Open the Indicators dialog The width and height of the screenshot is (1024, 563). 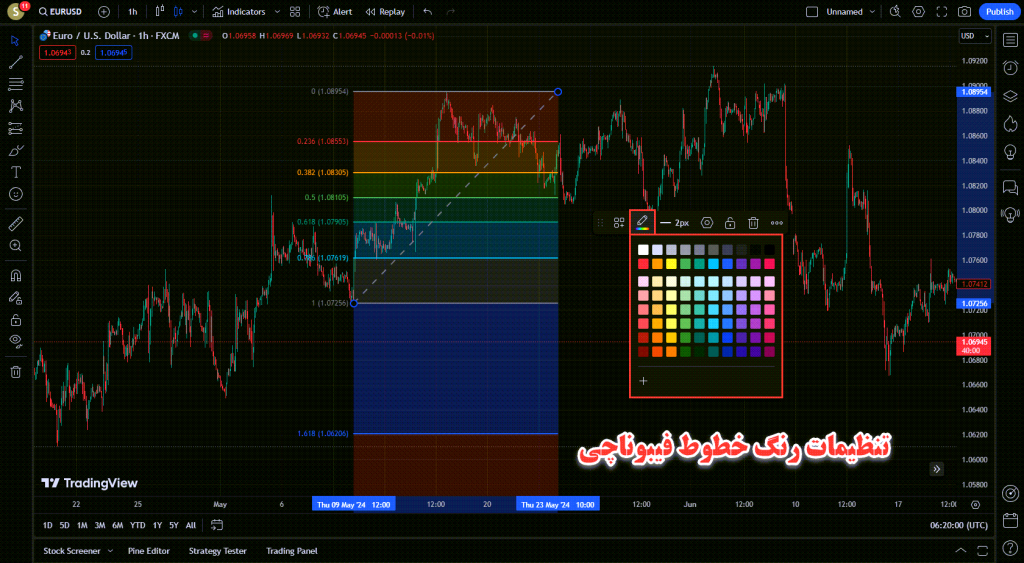coord(239,12)
